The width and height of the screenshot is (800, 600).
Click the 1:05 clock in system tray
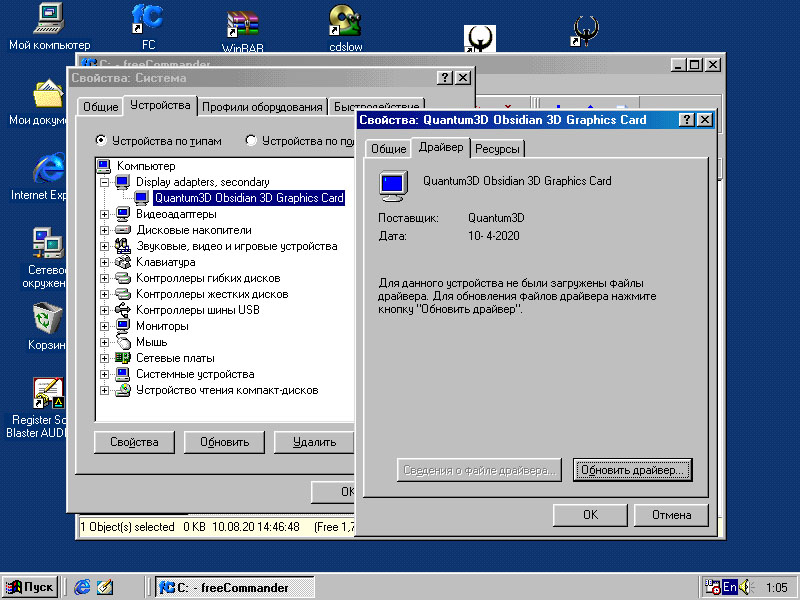777,587
